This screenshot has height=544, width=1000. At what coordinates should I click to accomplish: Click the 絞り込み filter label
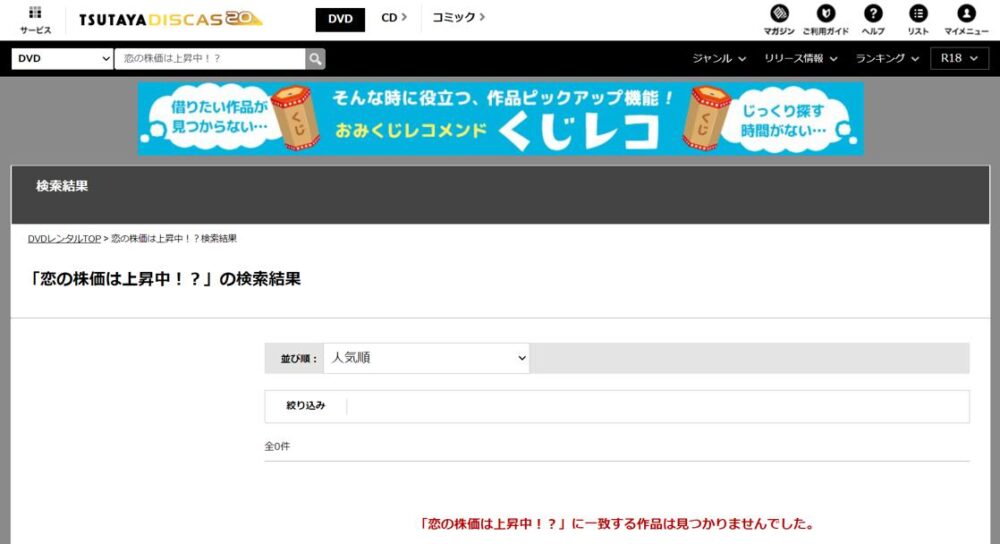(x=305, y=406)
